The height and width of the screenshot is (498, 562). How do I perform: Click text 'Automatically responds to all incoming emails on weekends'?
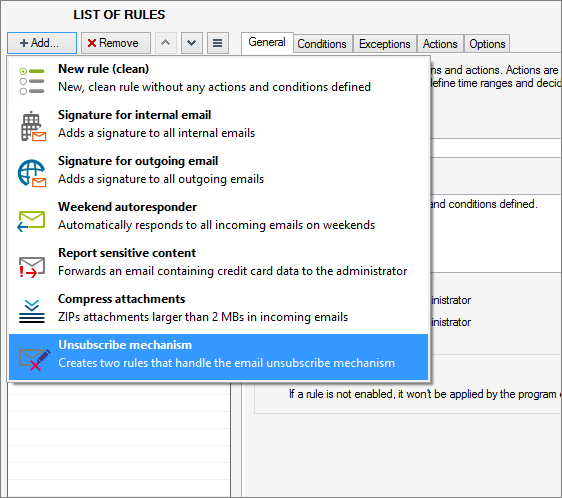tap(216, 225)
